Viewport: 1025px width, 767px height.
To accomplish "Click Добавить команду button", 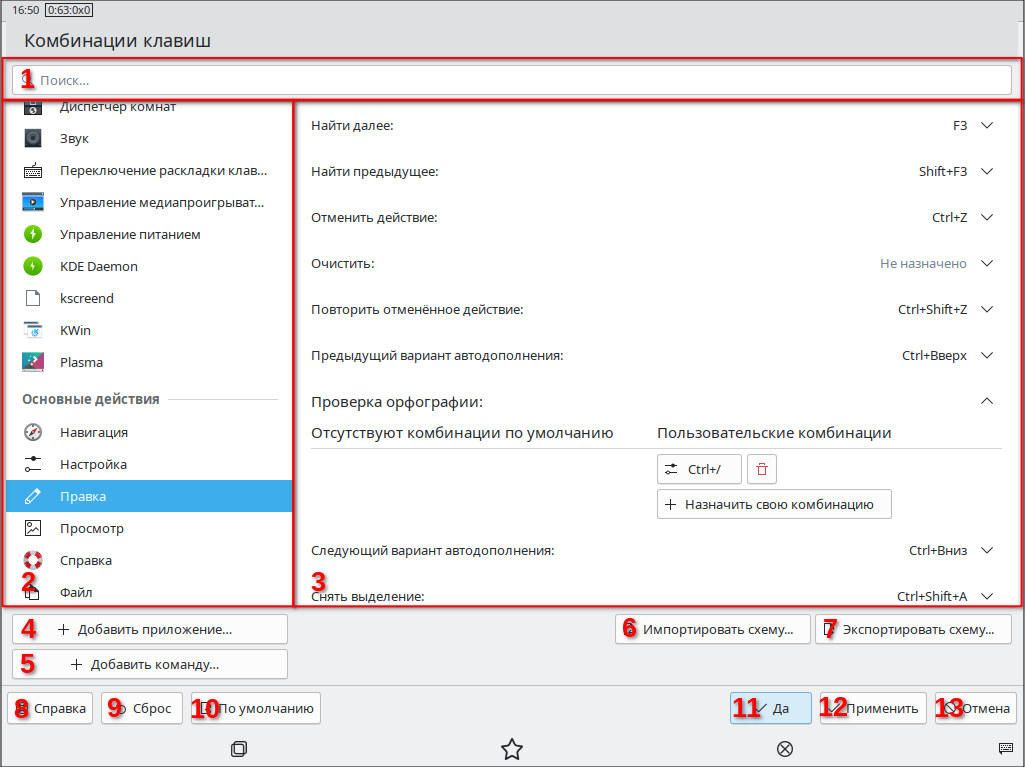I will [x=150, y=664].
